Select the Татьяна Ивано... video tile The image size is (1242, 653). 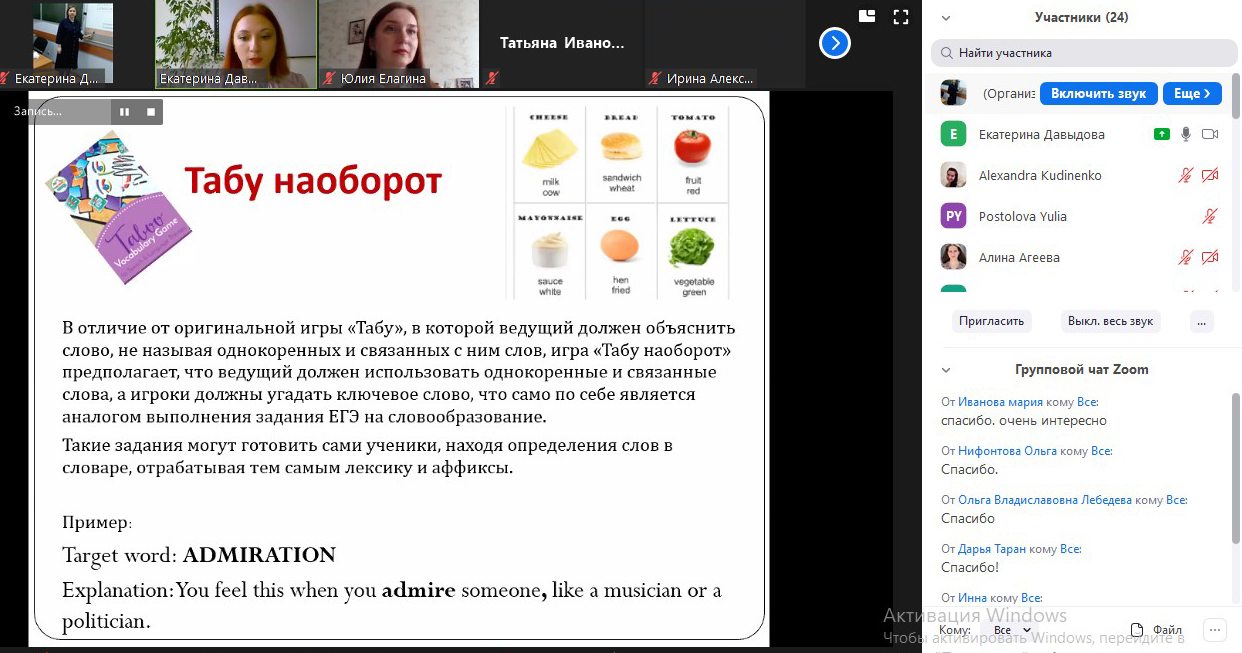562,43
